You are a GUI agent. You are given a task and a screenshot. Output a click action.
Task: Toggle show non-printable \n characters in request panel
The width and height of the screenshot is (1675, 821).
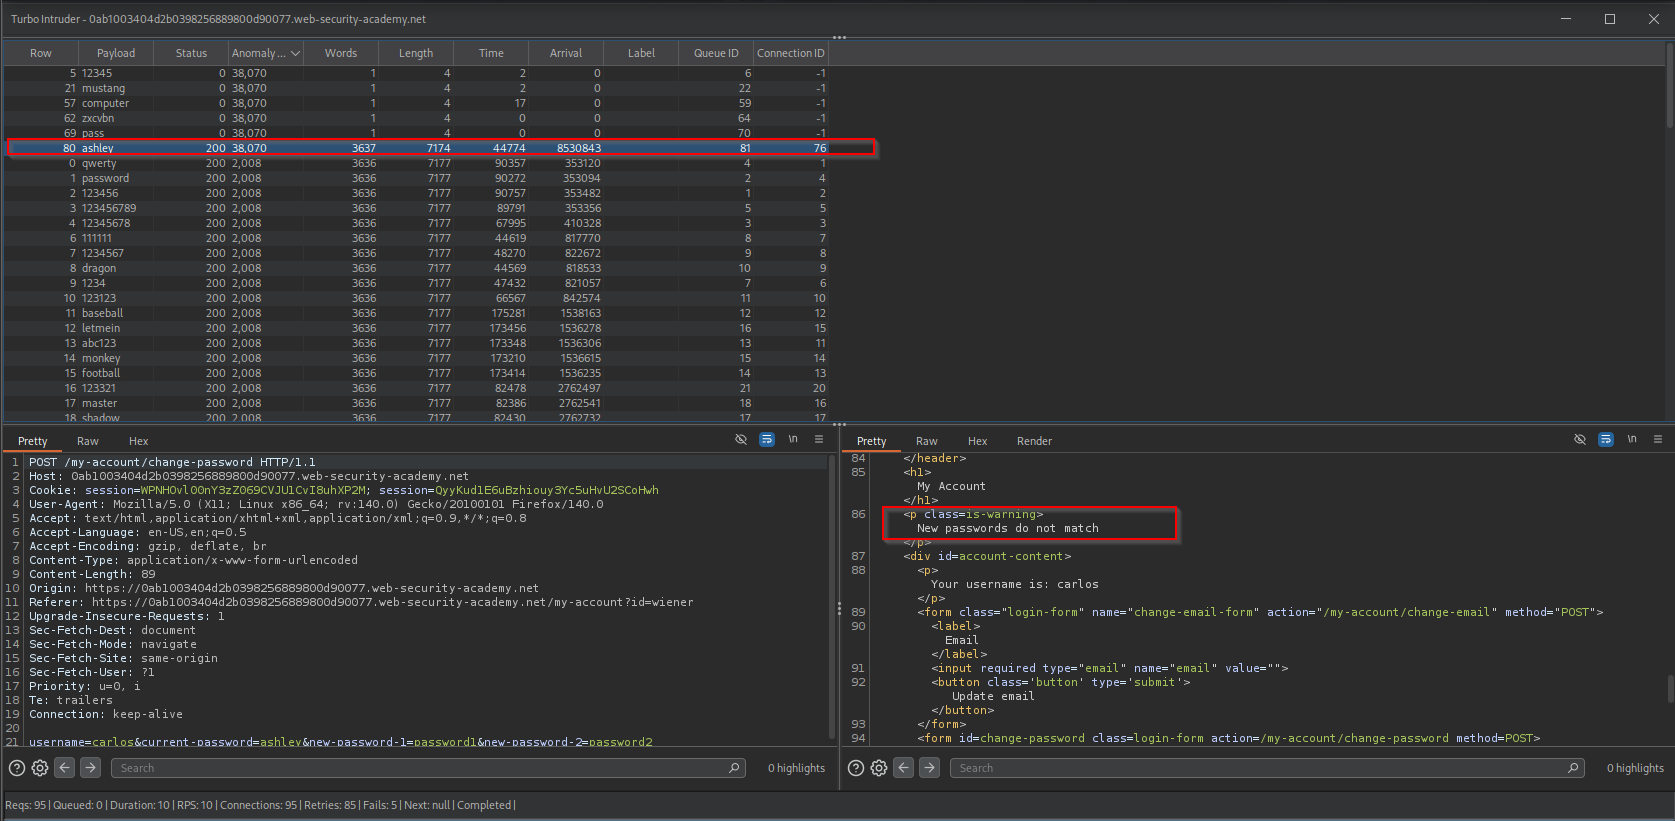coord(793,439)
